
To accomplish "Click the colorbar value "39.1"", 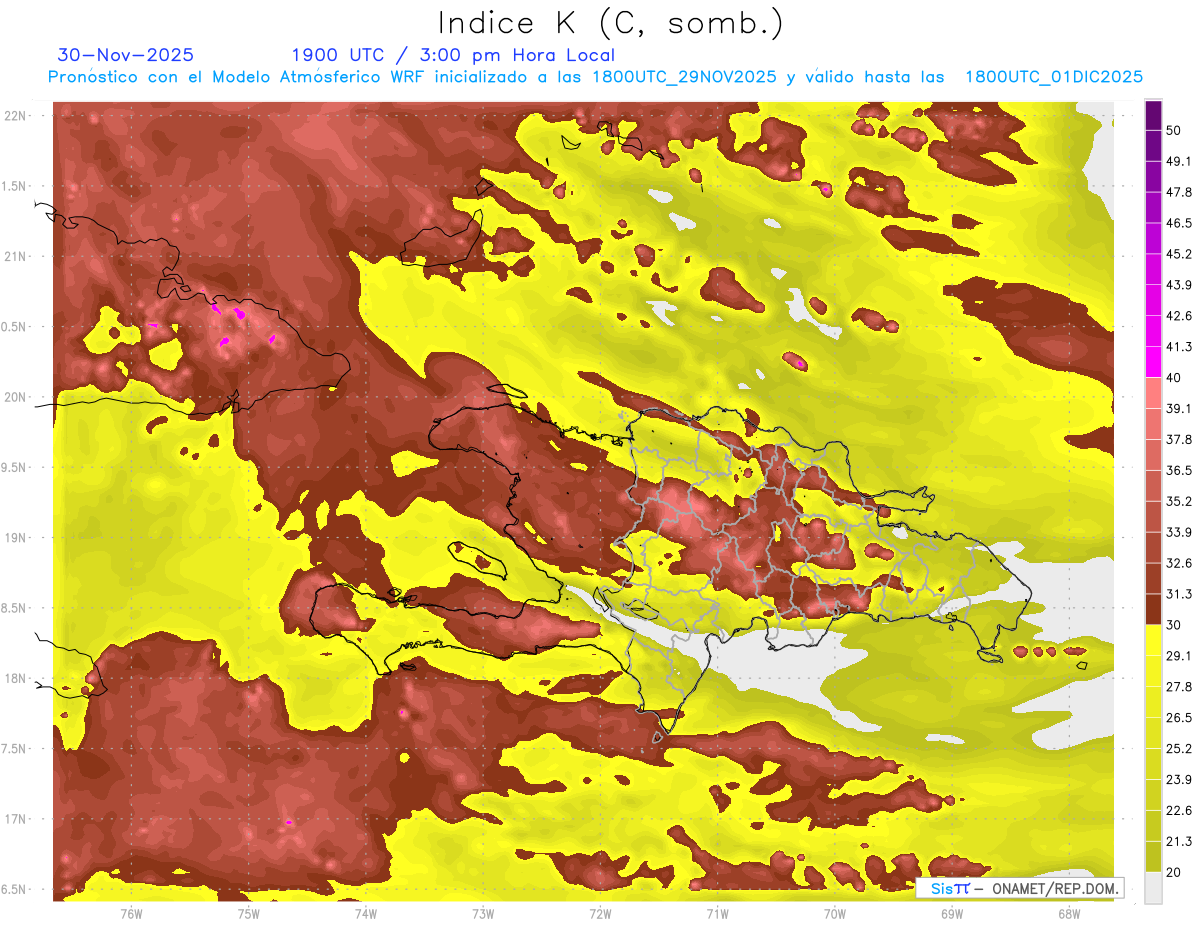I will pos(1179,409).
